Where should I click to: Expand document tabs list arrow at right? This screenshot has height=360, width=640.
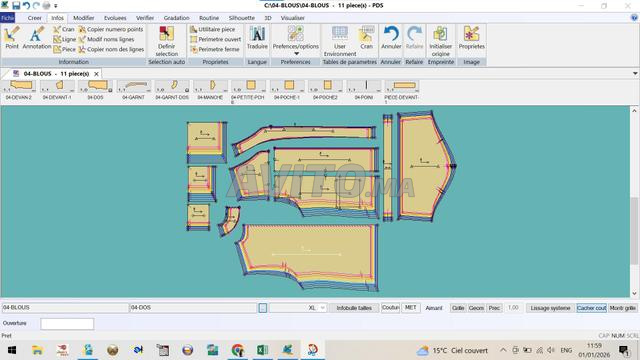tap(635, 73)
